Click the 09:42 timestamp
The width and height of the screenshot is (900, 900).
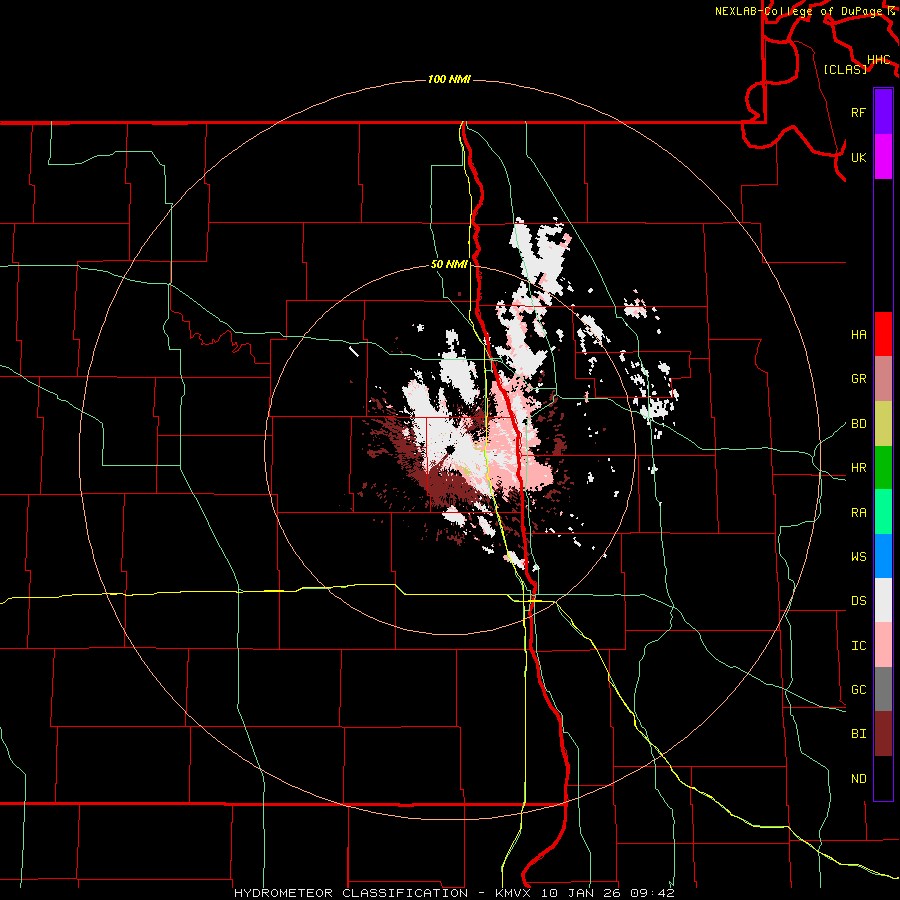[652, 893]
